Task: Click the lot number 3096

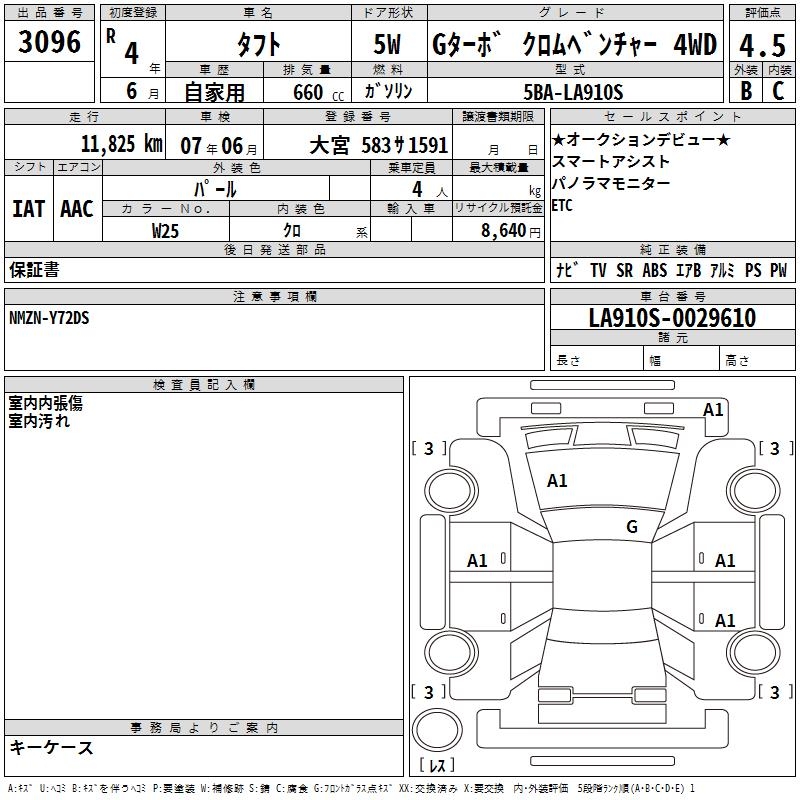Action: [x=49, y=42]
